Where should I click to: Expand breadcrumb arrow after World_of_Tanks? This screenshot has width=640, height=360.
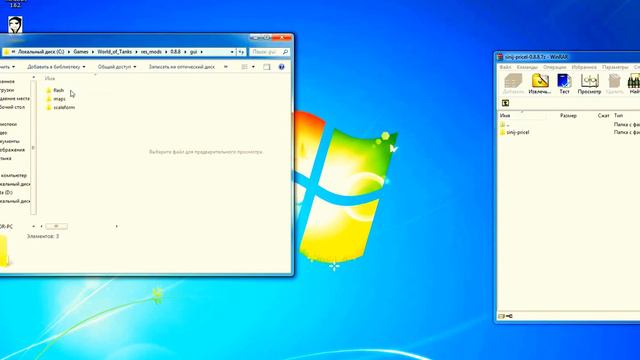point(136,52)
